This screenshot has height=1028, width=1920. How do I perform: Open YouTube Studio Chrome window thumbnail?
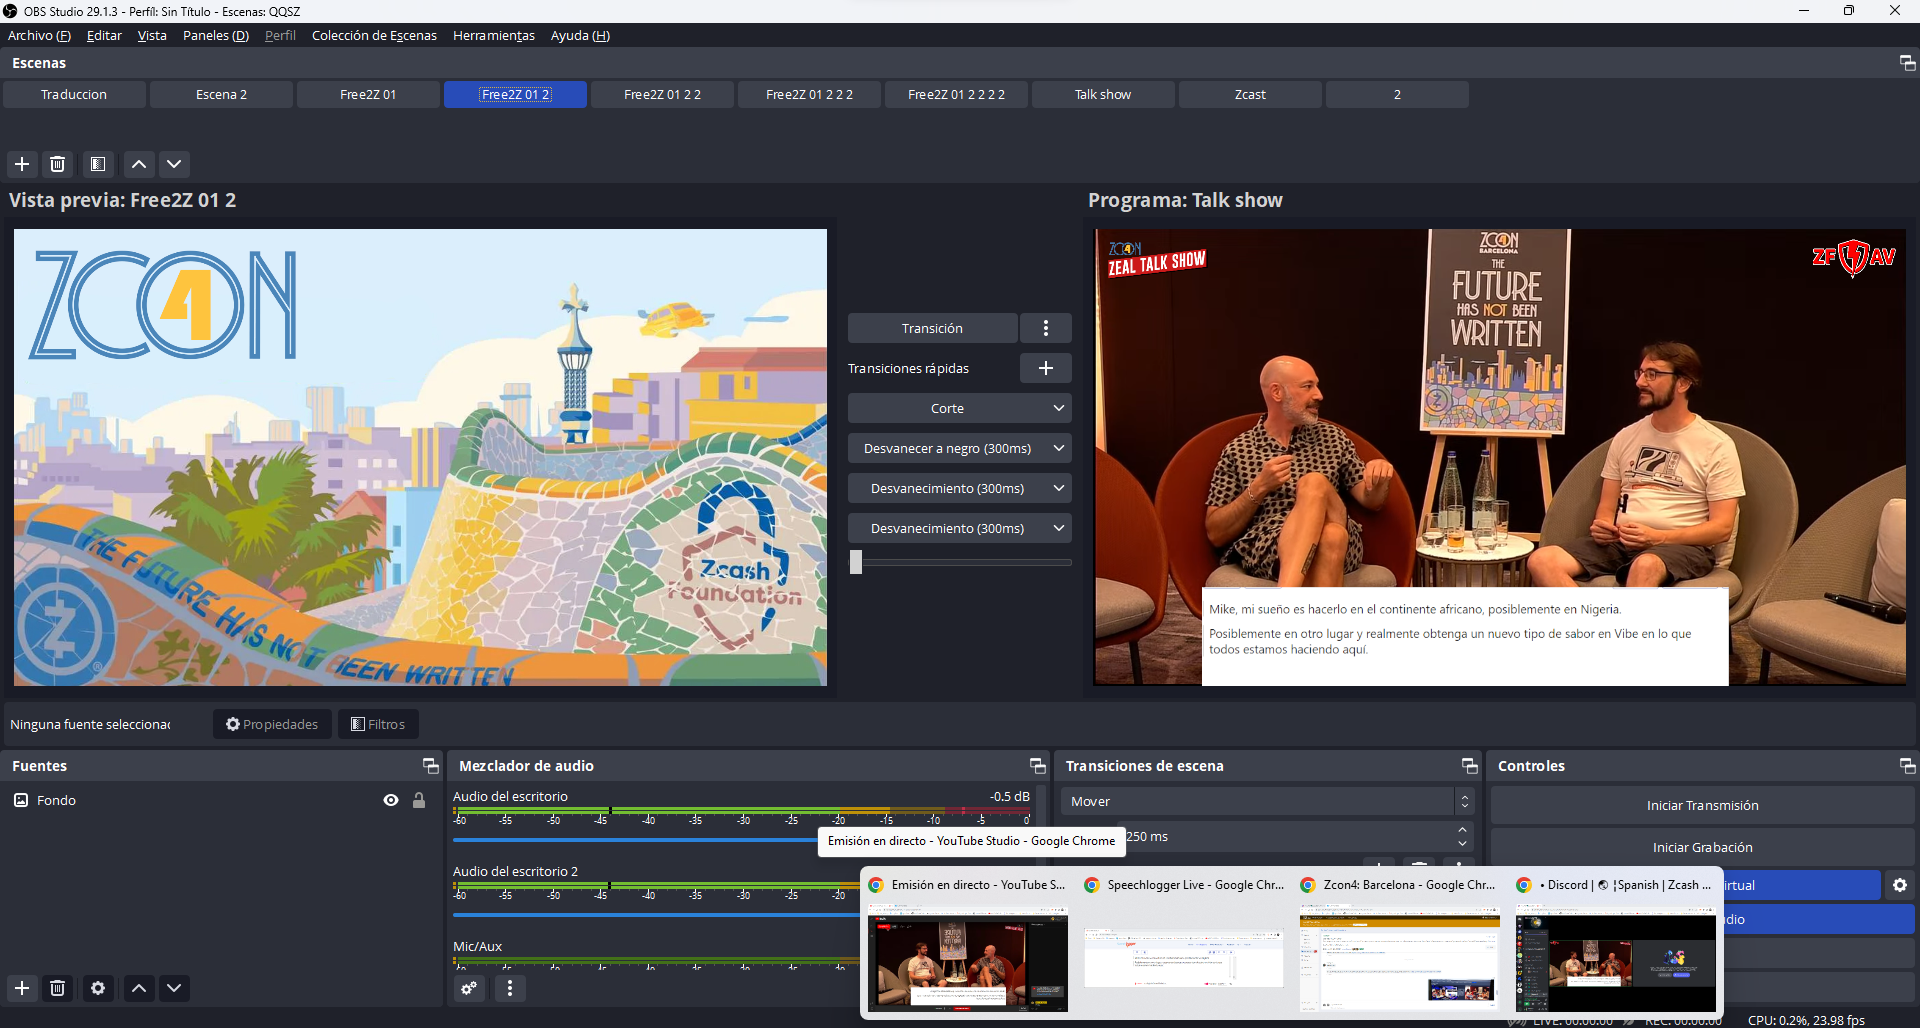(x=968, y=958)
